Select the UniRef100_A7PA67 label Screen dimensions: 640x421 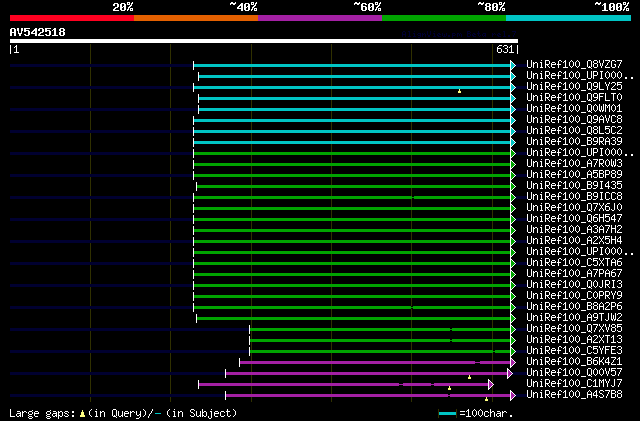(x=574, y=274)
